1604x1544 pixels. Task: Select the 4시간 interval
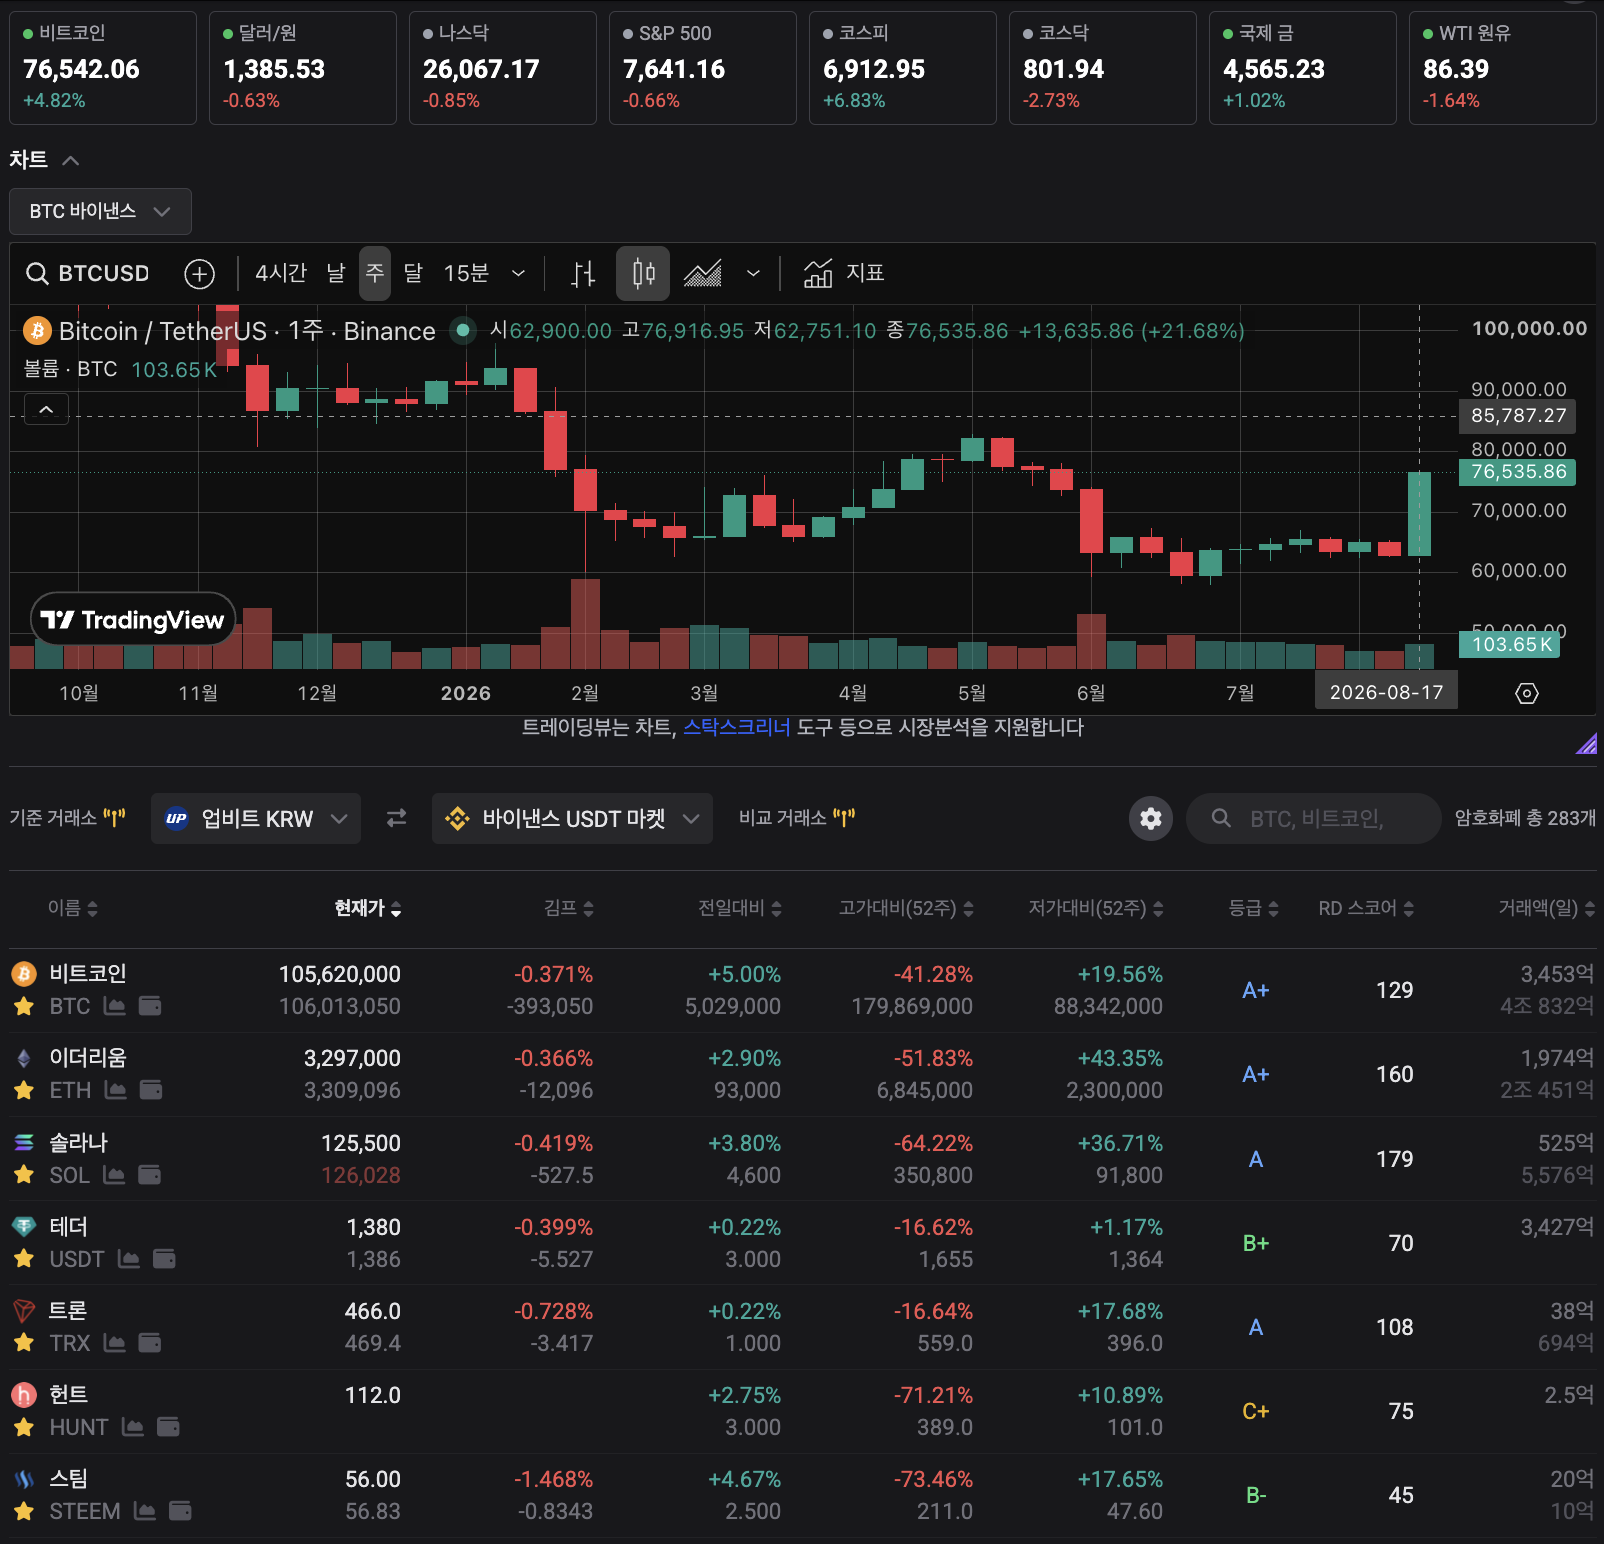click(x=281, y=273)
